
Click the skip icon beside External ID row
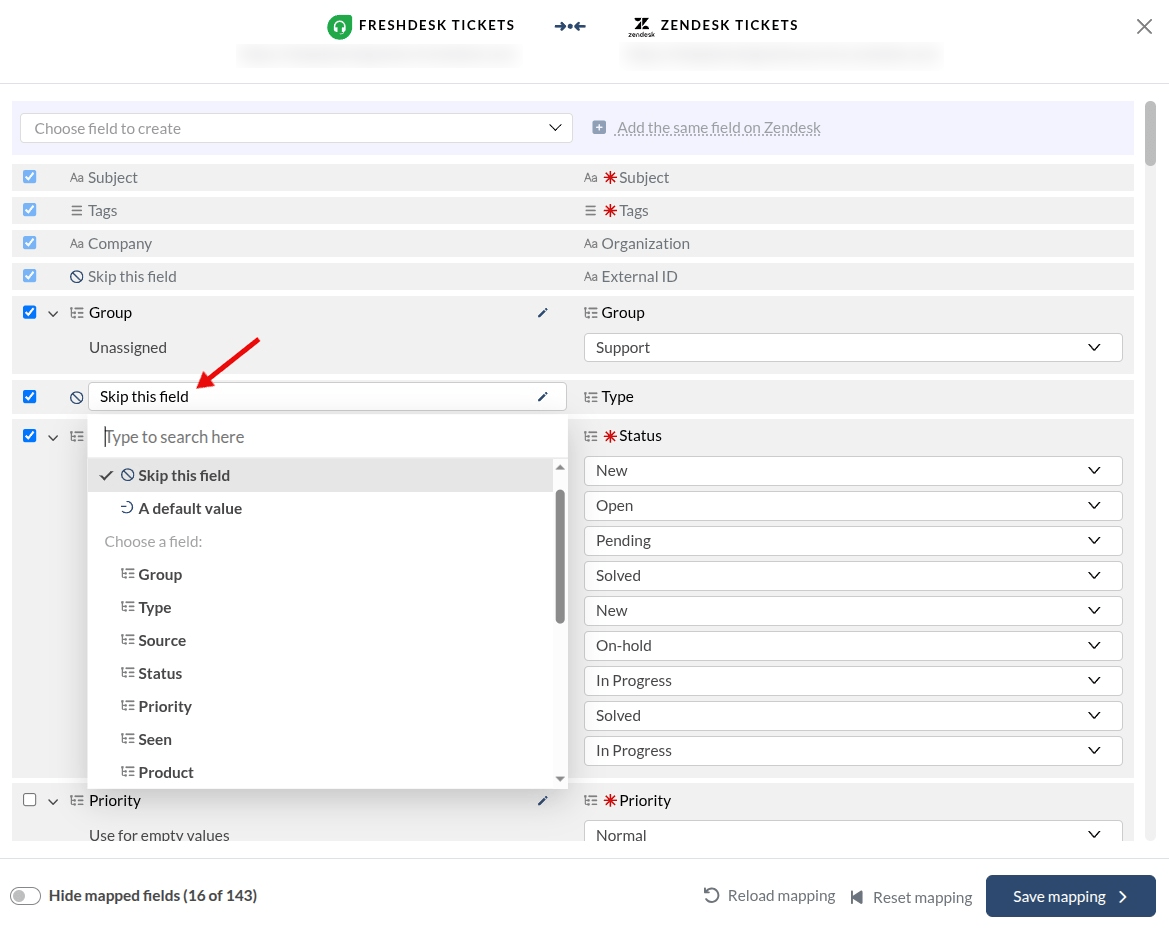click(x=76, y=277)
